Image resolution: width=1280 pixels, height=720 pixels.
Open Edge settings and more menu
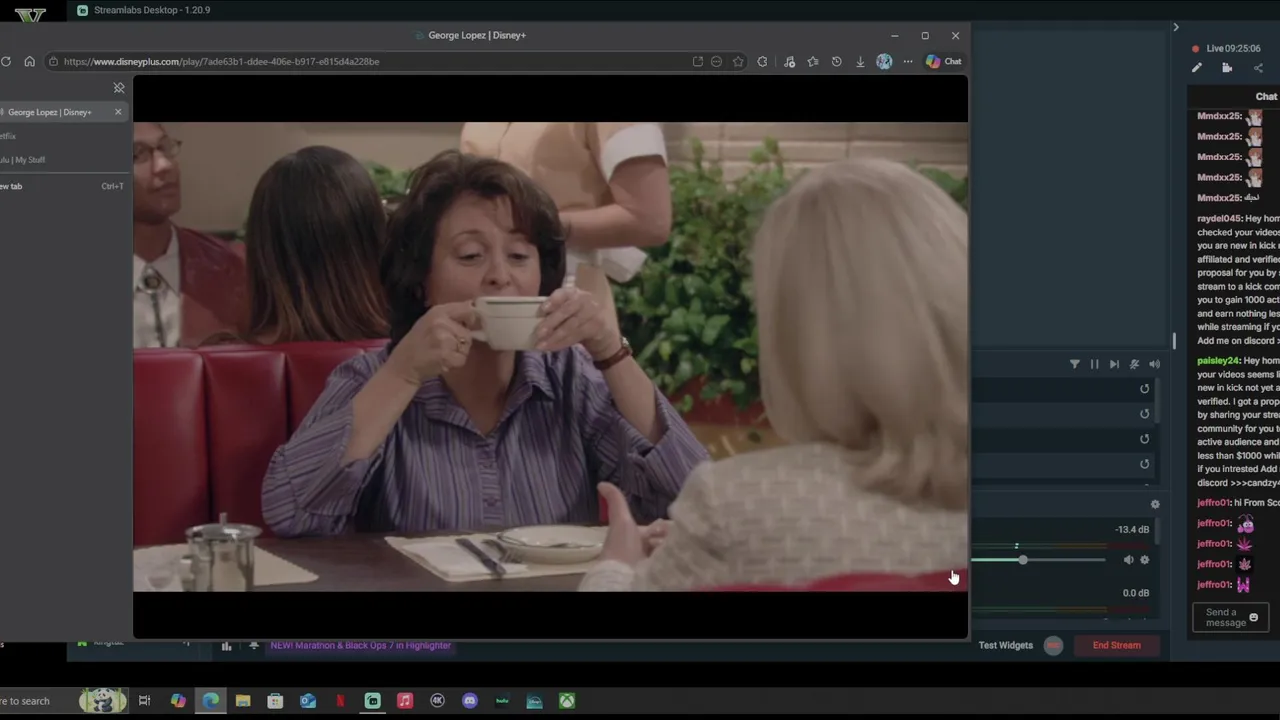pyautogui.click(x=908, y=61)
